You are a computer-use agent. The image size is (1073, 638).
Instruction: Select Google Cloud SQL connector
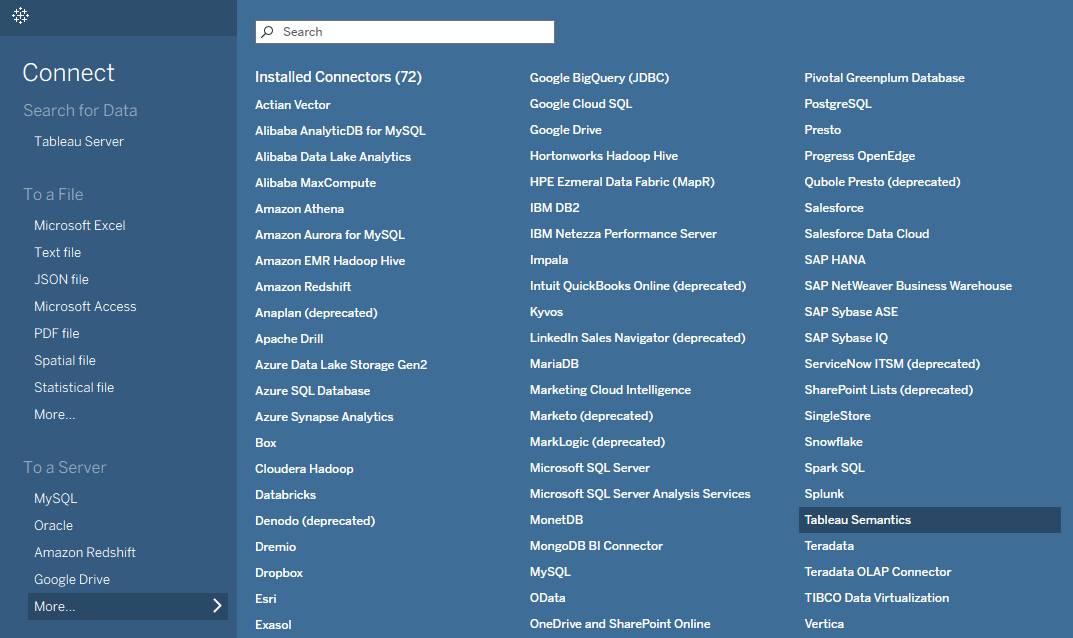coord(581,104)
